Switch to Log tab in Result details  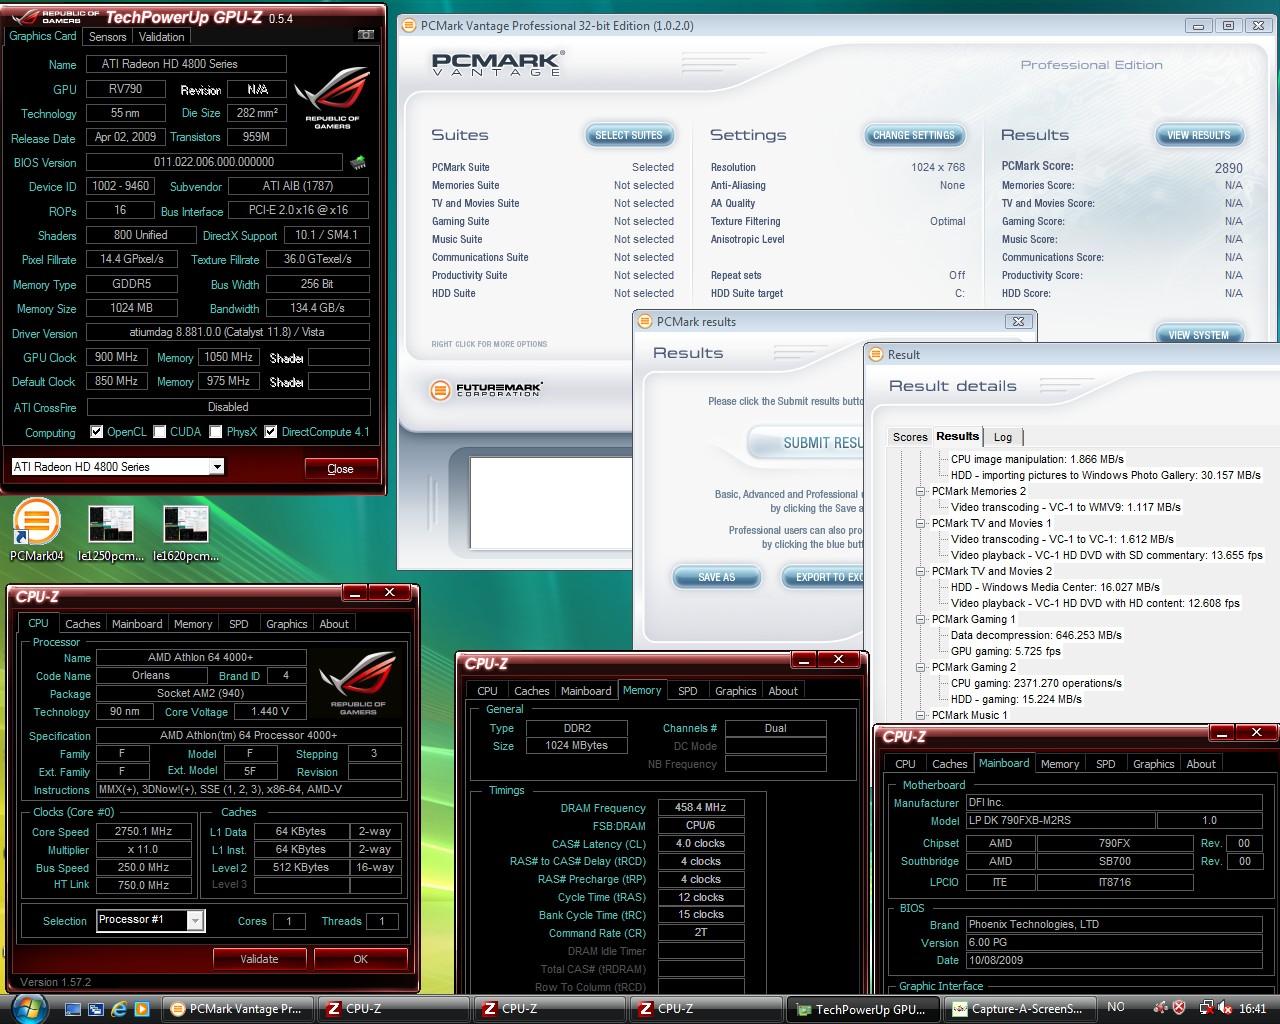1003,437
